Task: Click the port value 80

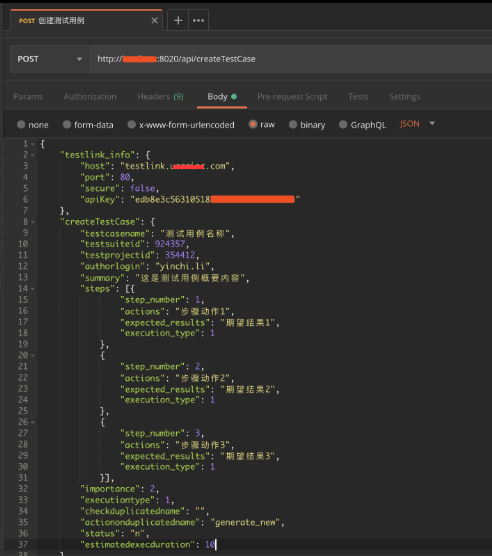Action: (x=125, y=177)
